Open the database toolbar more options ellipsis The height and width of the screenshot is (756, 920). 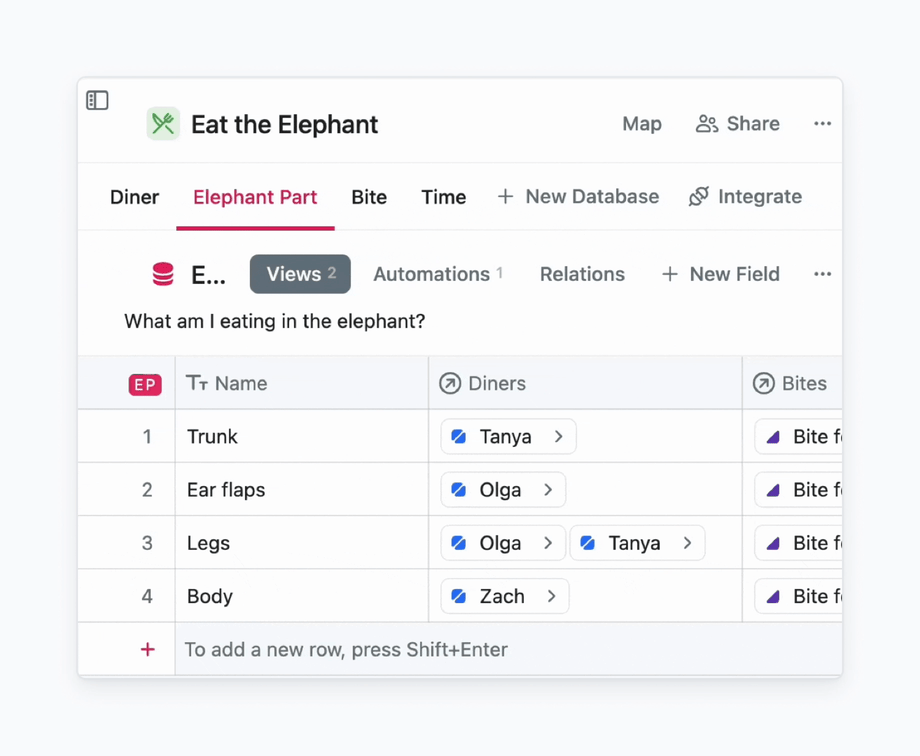coord(822,274)
